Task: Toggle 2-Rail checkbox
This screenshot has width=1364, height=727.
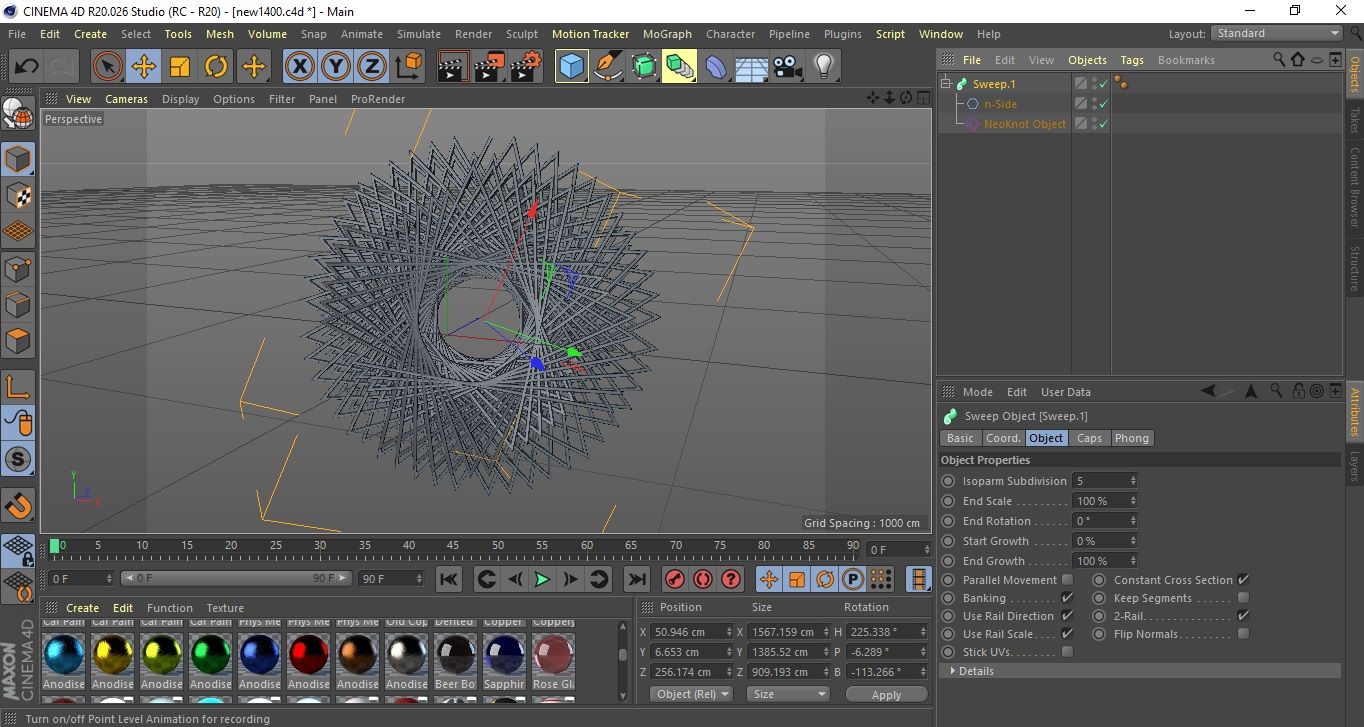Action: [x=1243, y=616]
